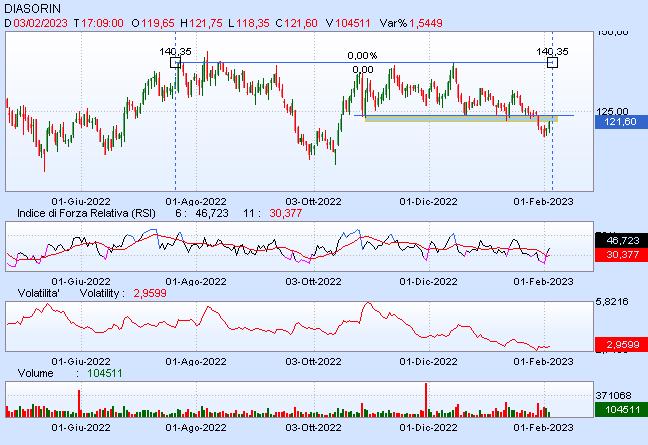
Task: Click the 01-Feb-2023 date under the price chart
Action: click(543, 202)
